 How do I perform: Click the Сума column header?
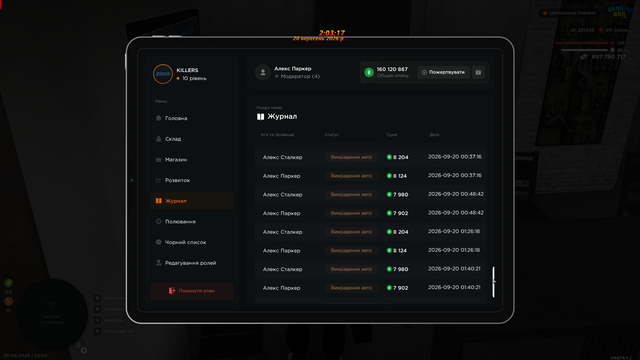[392, 135]
